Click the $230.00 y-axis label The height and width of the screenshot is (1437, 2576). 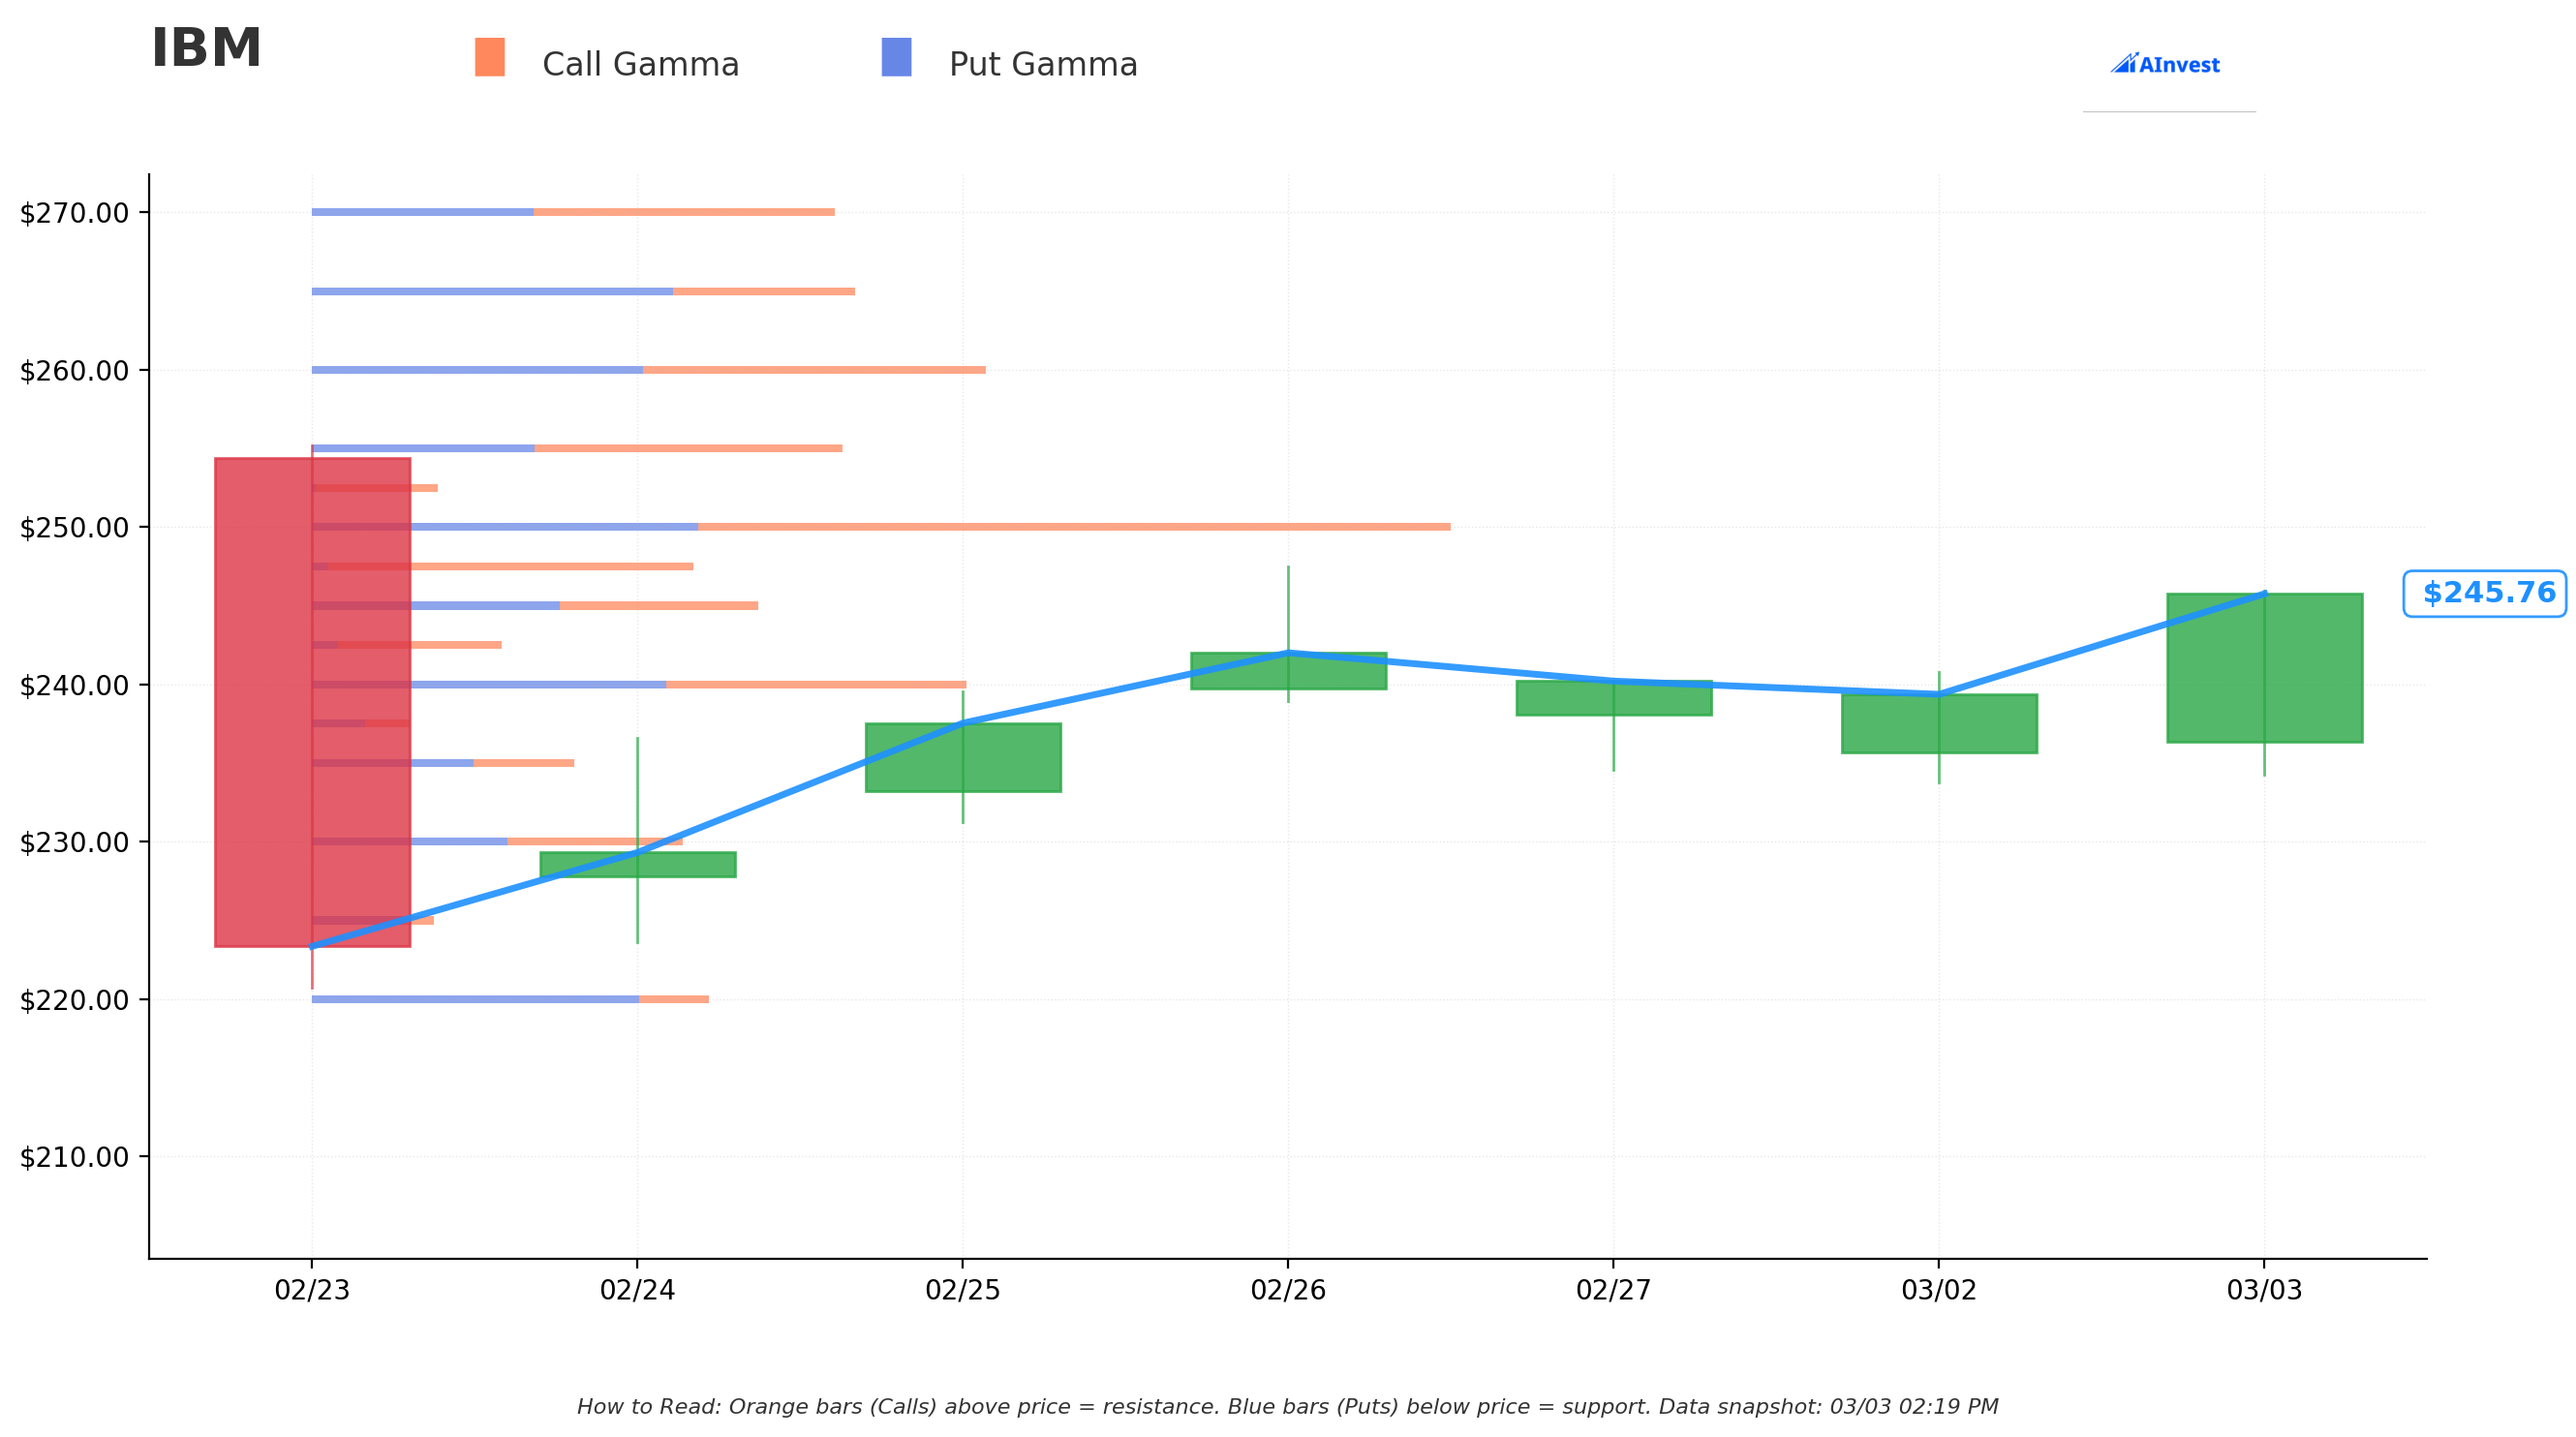[75, 842]
